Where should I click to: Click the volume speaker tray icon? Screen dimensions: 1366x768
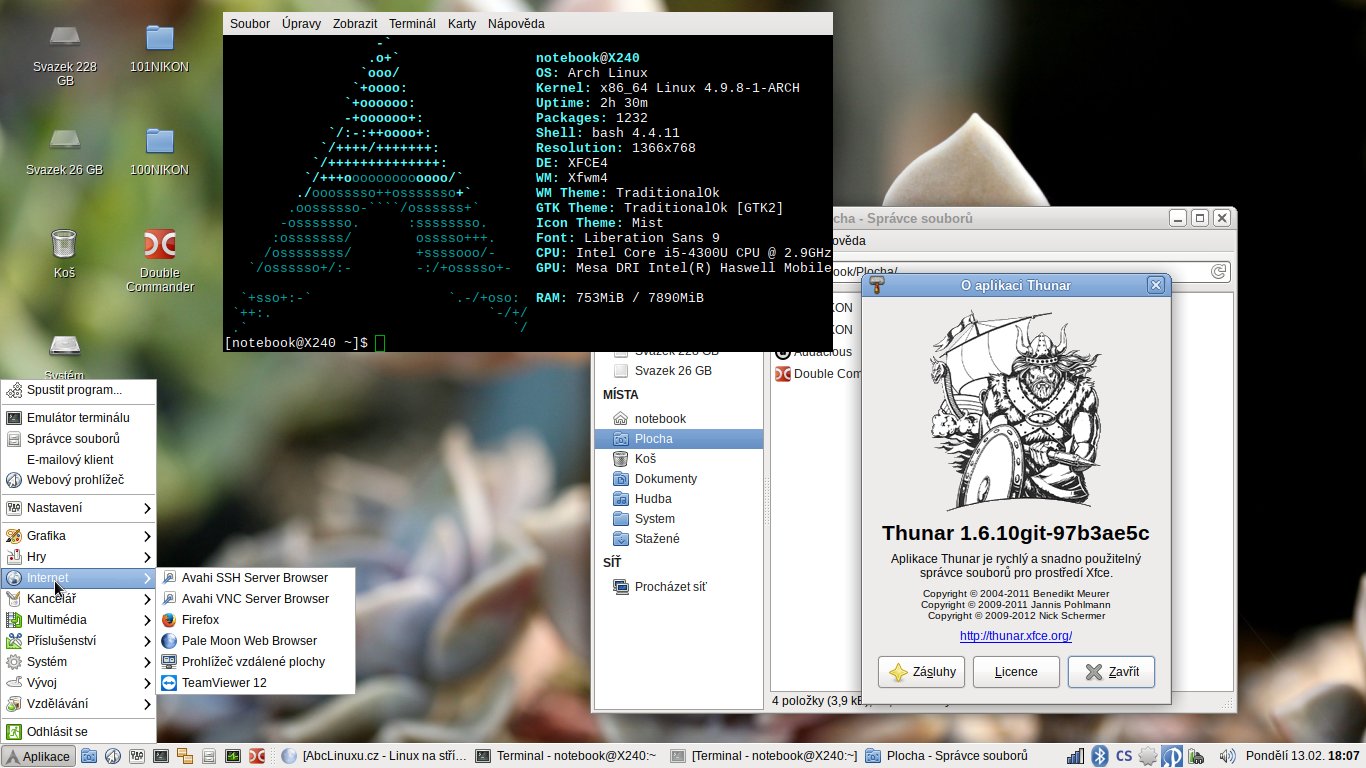click(x=1228, y=756)
